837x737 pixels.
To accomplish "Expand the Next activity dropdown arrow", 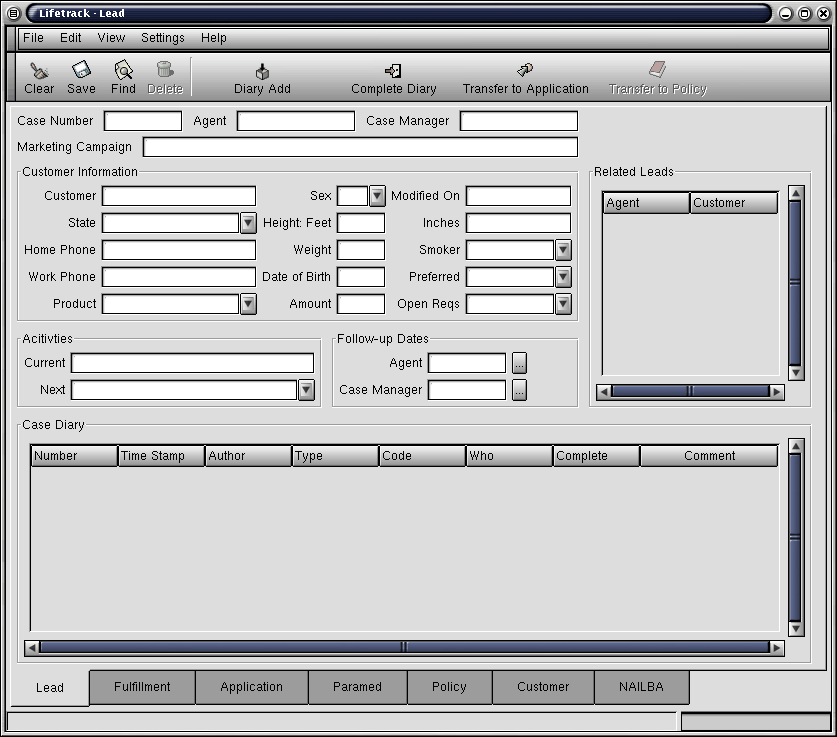I will [306, 390].
